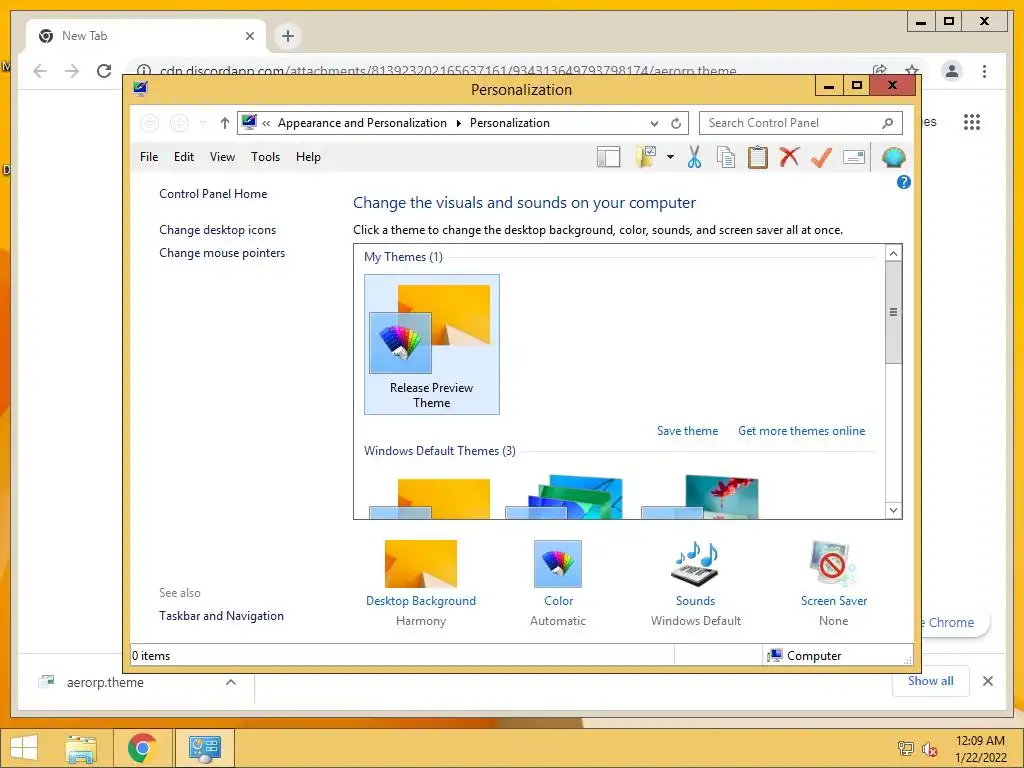Click Show all downloads in Chrome

coord(930,680)
